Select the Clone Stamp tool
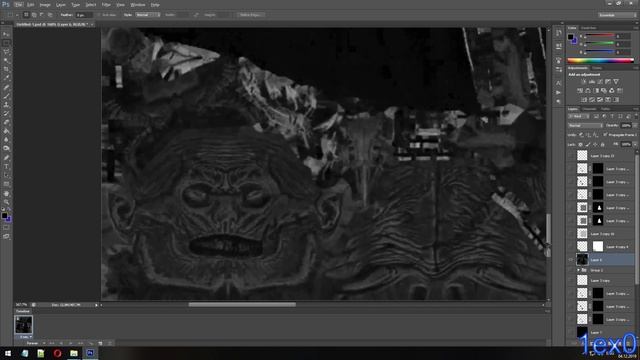Viewport: 640px width, 360px height. point(6,105)
